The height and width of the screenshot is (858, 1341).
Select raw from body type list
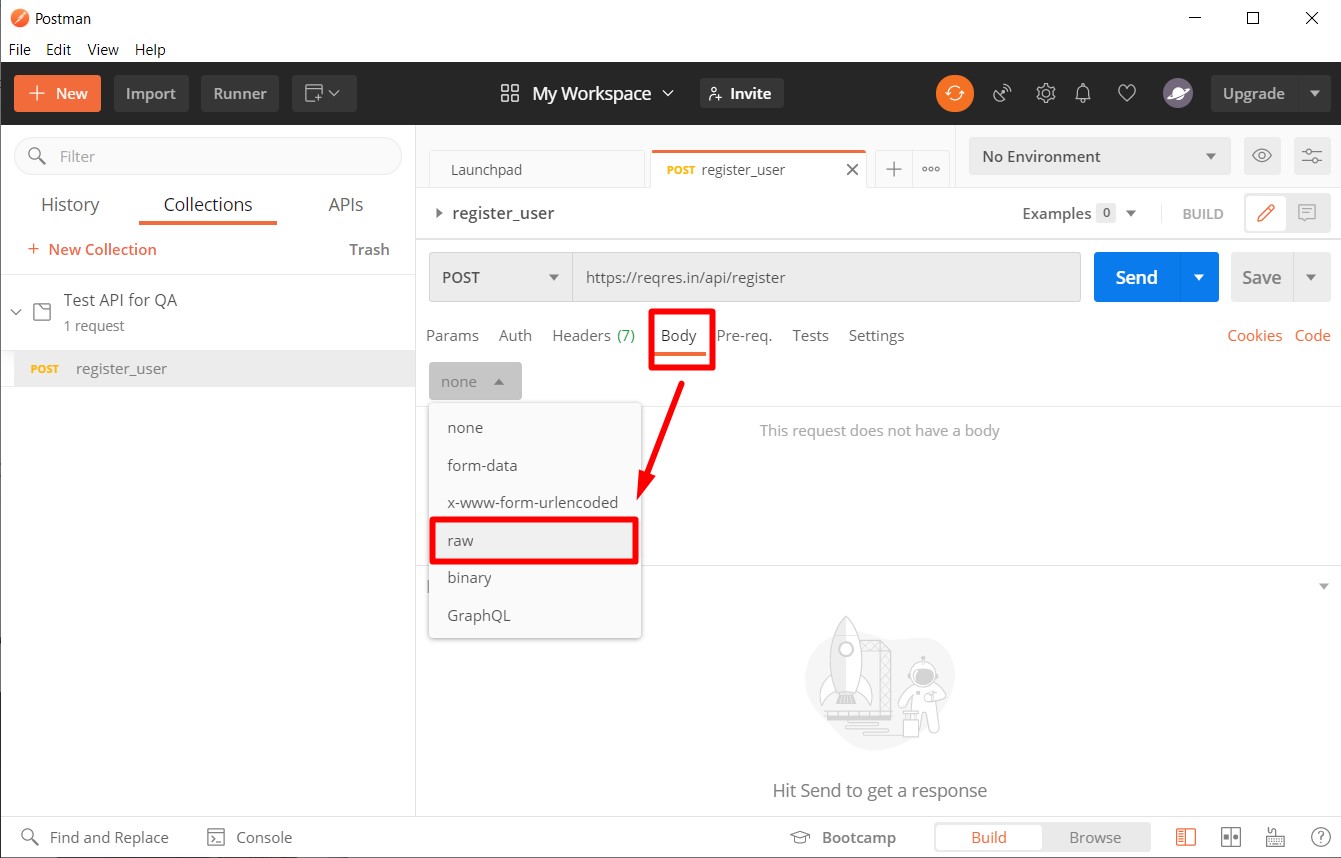tap(534, 540)
